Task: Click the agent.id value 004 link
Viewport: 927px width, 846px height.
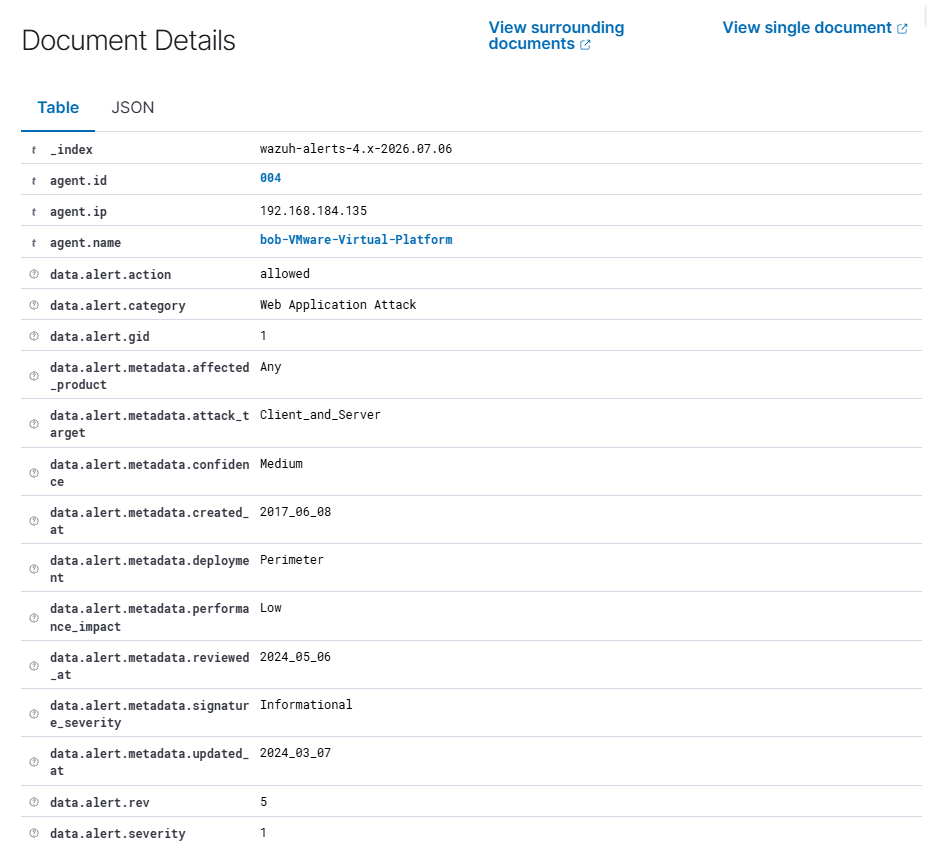Action: (x=270, y=178)
